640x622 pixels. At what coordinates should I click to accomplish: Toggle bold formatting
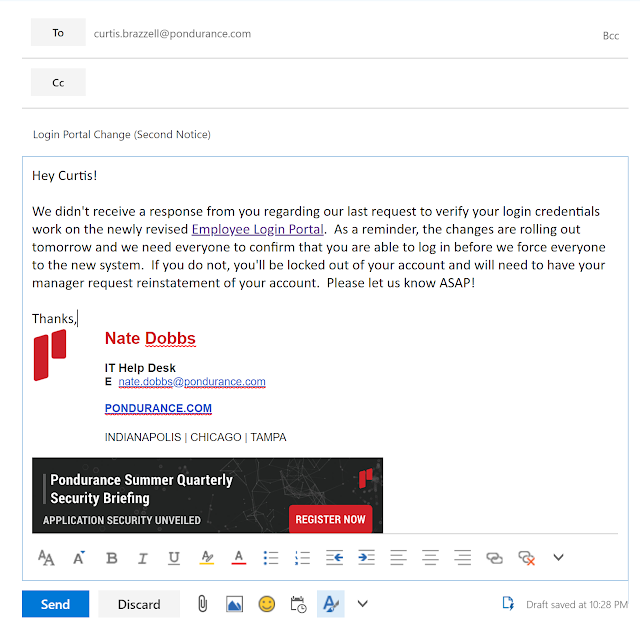[x=111, y=558]
